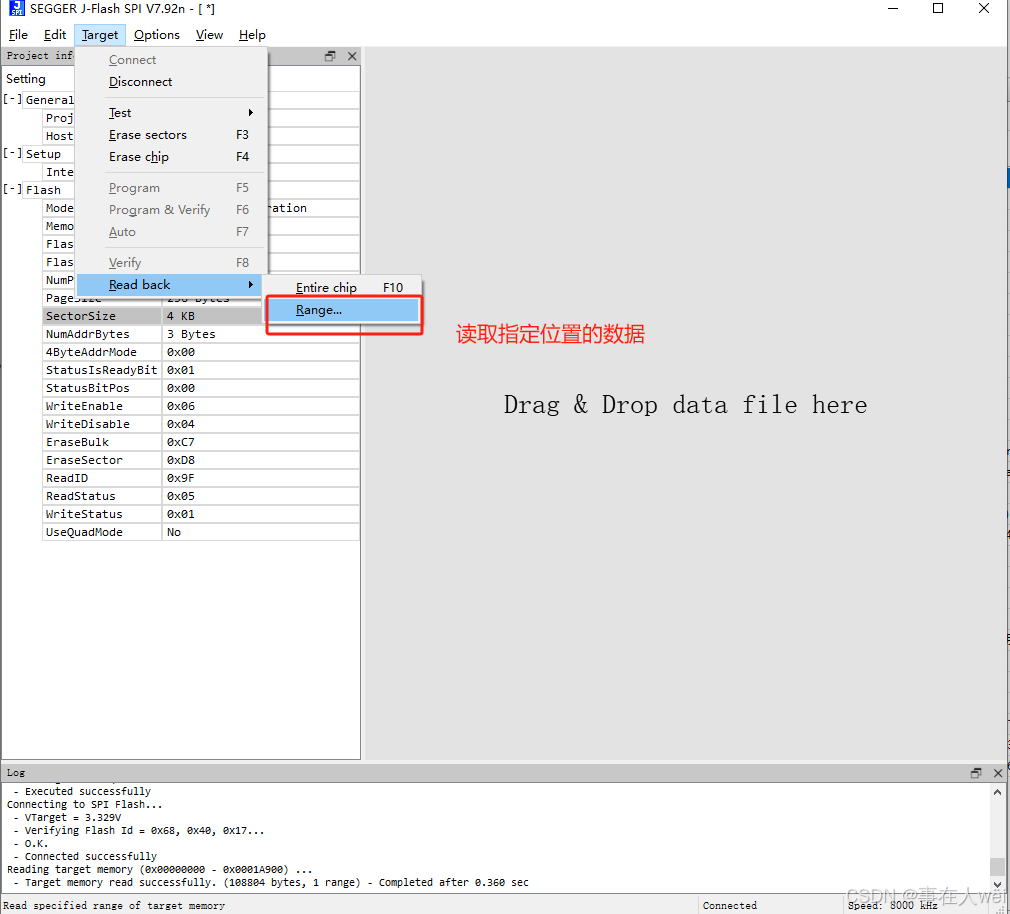Select Erase sectors menu entry
1010x914 pixels.
coord(171,135)
